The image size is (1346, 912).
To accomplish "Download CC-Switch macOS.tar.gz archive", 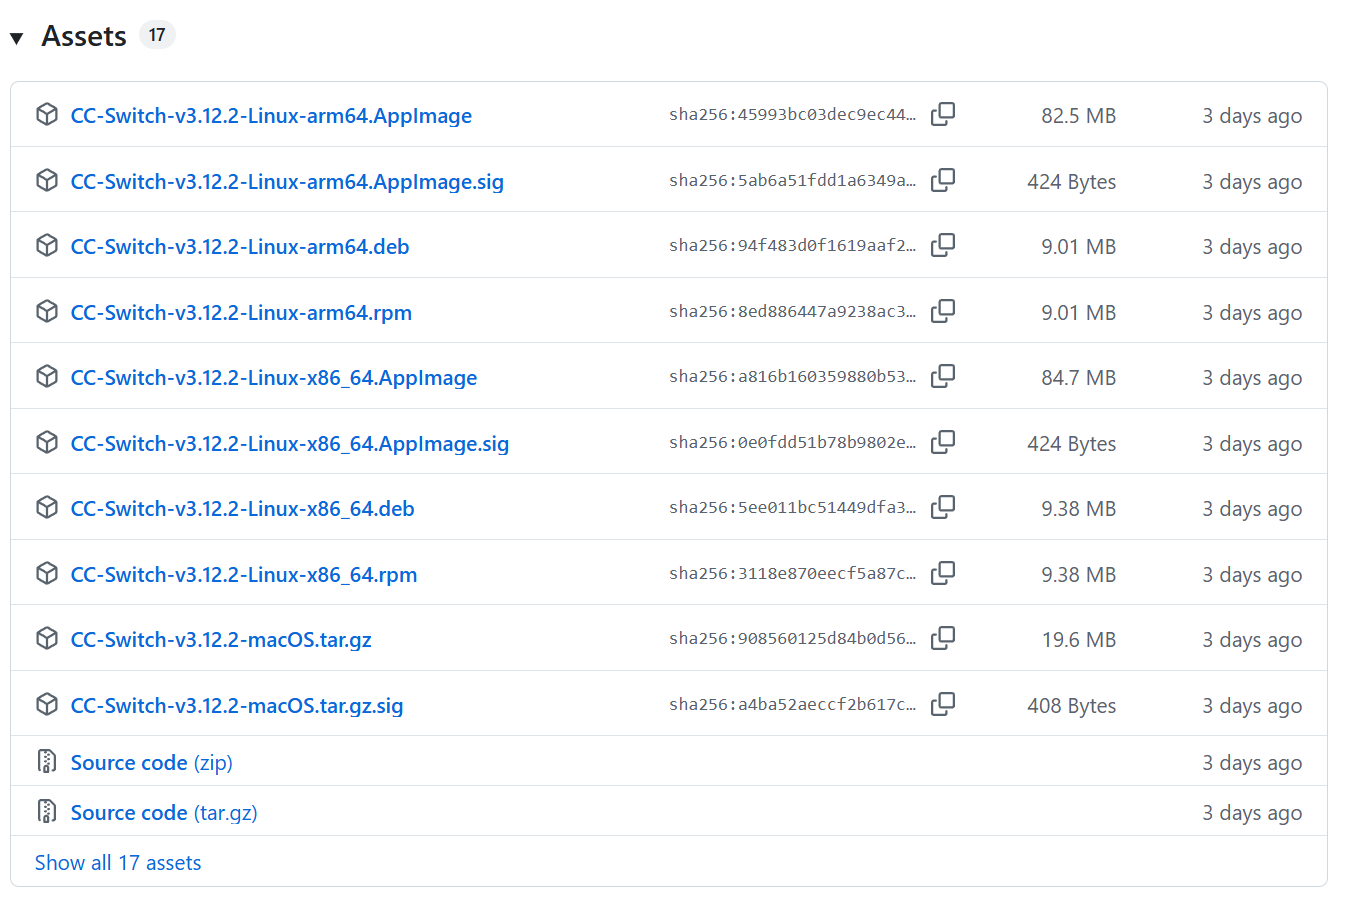I will 221,640.
